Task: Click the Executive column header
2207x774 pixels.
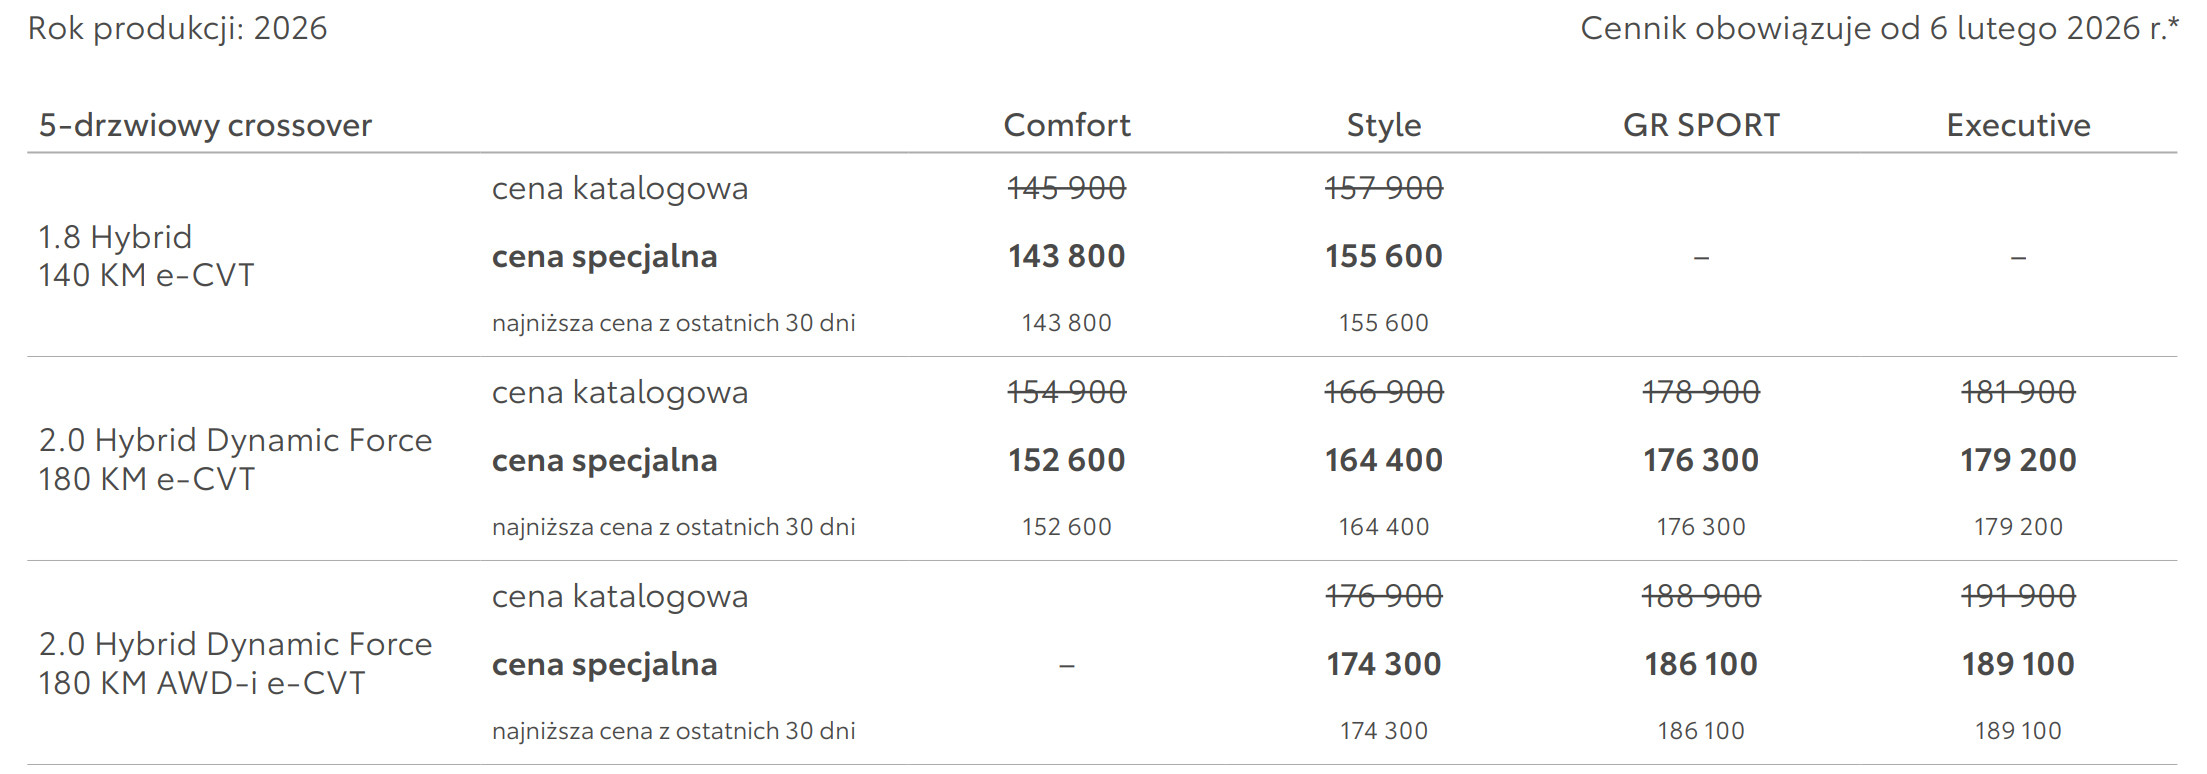Action: tap(2018, 125)
